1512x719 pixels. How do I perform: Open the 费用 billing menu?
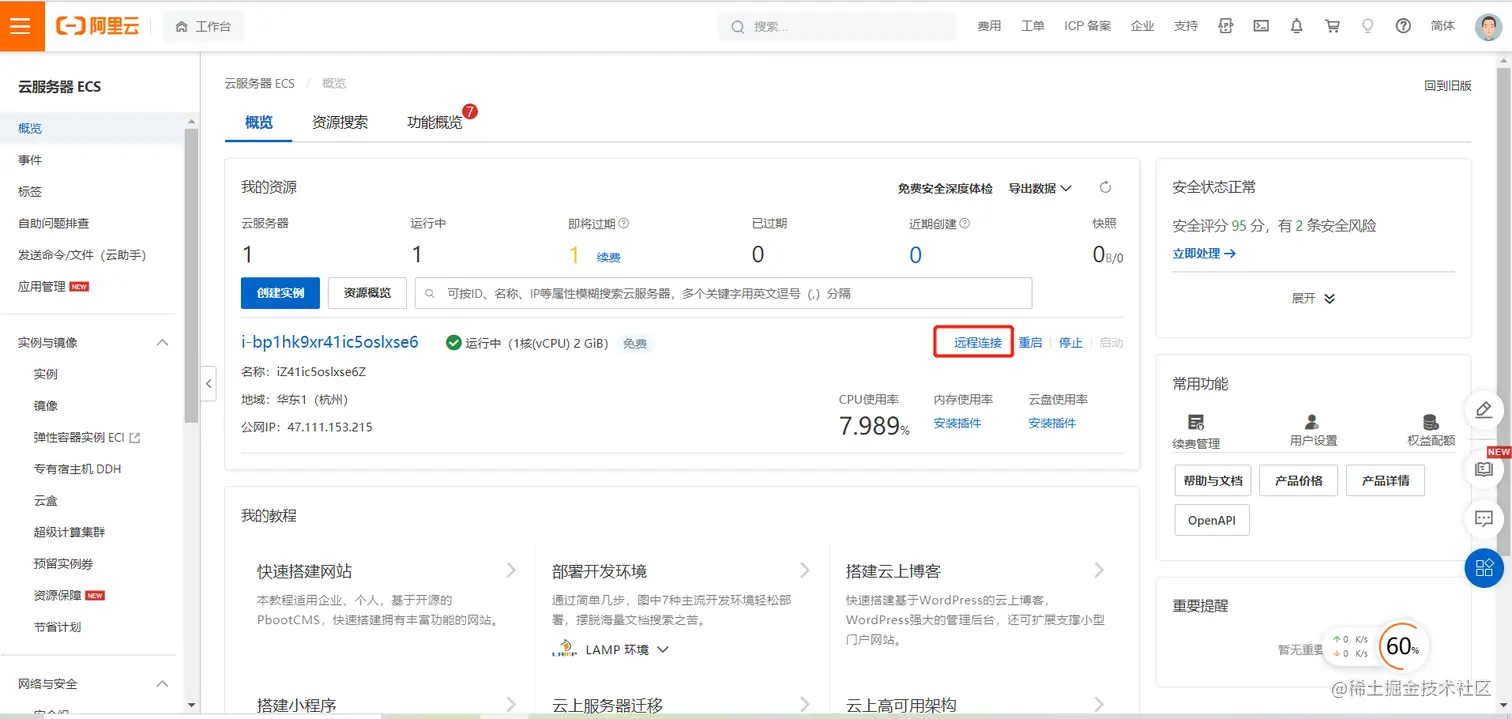coord(989,26)
